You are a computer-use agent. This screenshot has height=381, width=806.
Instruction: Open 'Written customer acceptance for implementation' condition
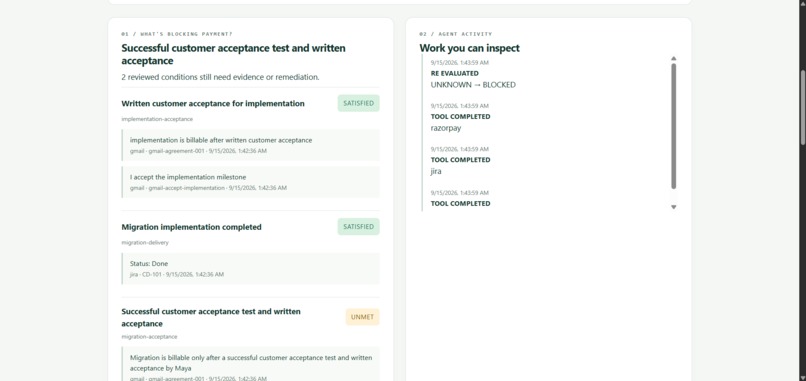pyautogui.click(x=213, y=103)
